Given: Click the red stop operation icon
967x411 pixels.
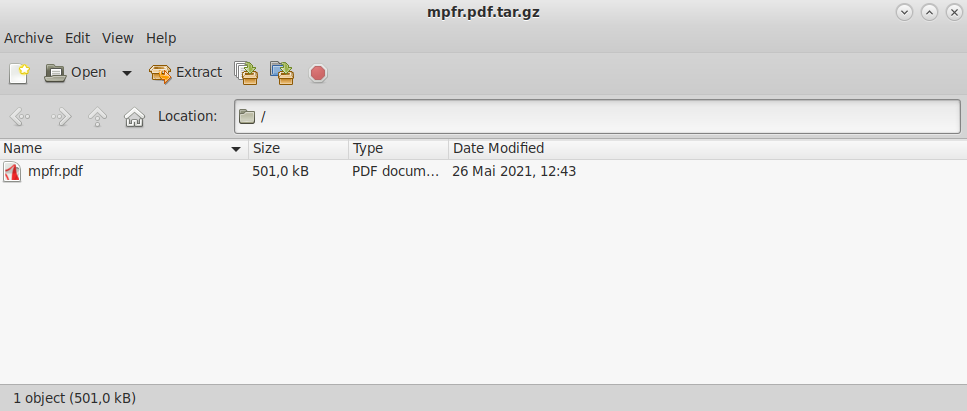Looking at the screenshot, I should click(318, 73).
